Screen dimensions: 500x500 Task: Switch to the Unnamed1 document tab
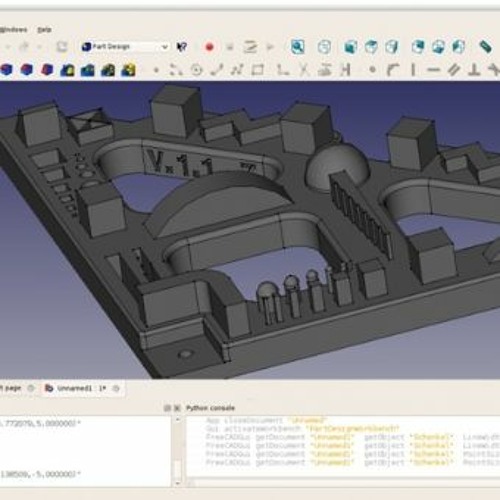click(75, 388)
